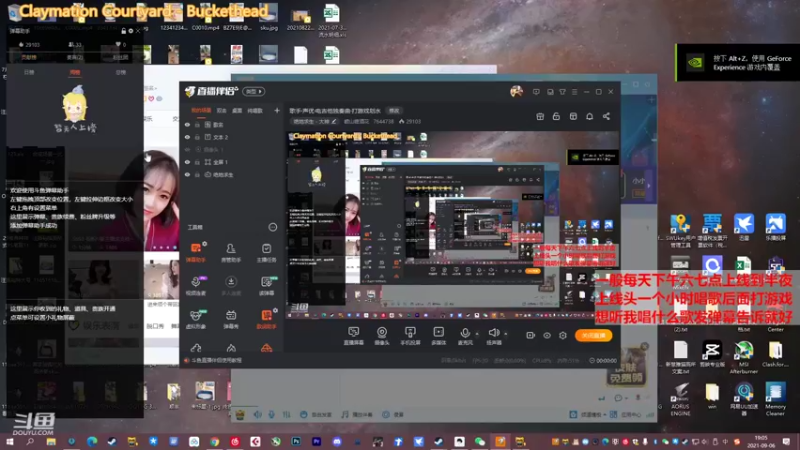800x450 pixels.
Task: Open the 数据助手 tool
Action: [266, 319]
